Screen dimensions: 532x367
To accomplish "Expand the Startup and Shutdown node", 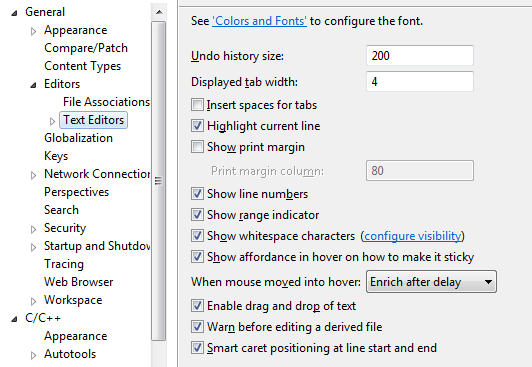I will [33, 247].
